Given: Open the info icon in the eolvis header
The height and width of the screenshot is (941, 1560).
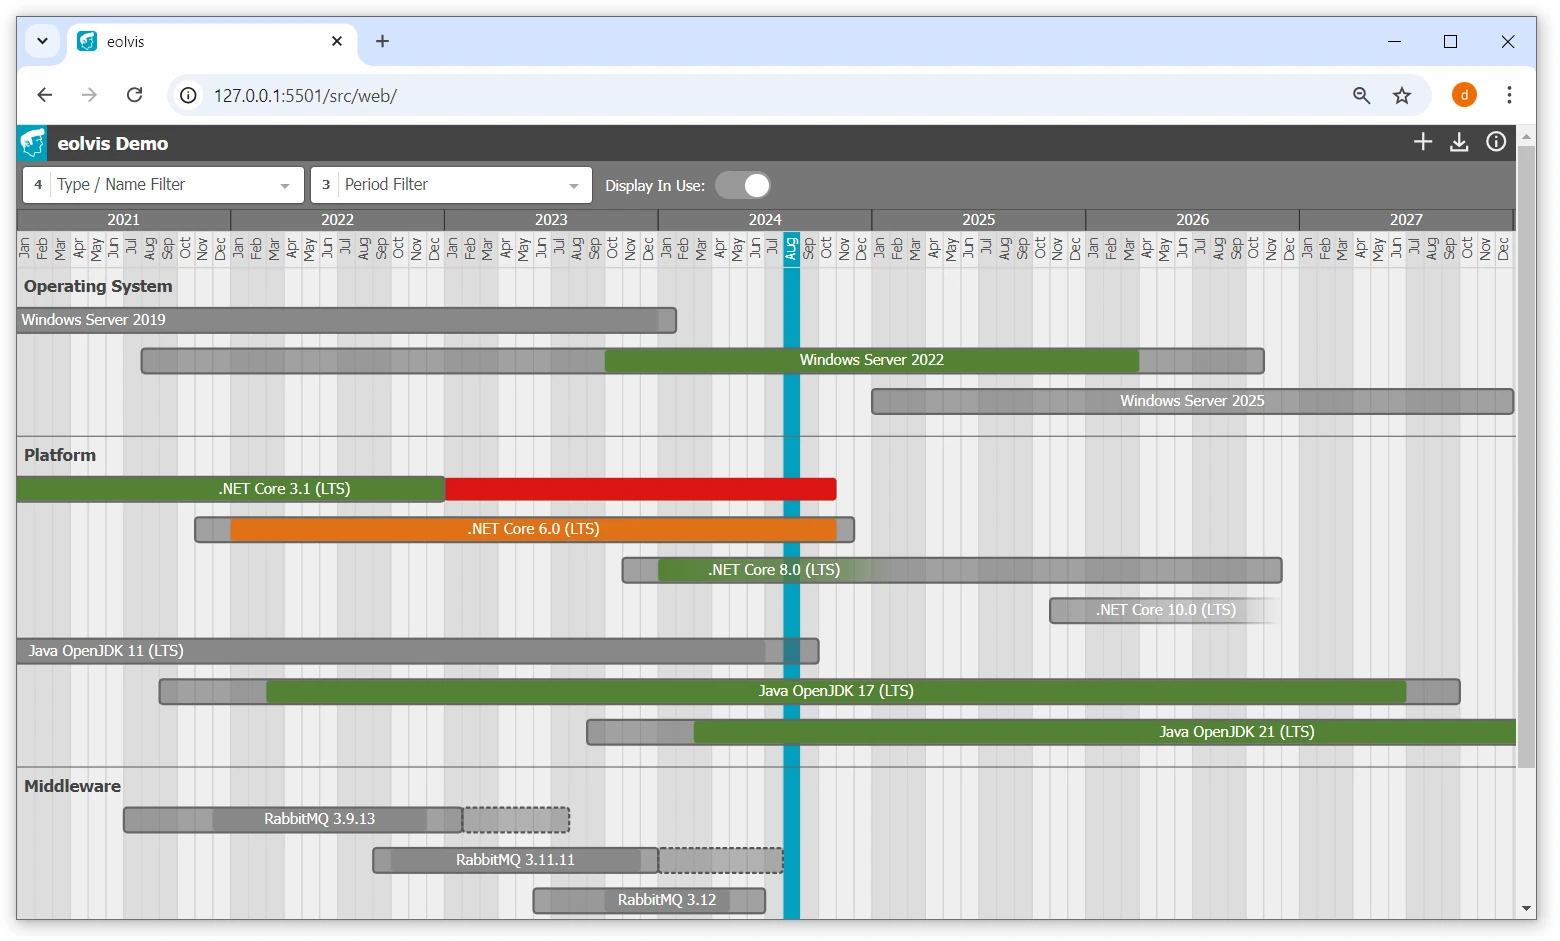Looking at the screenshot, I should click(1496, 142).
